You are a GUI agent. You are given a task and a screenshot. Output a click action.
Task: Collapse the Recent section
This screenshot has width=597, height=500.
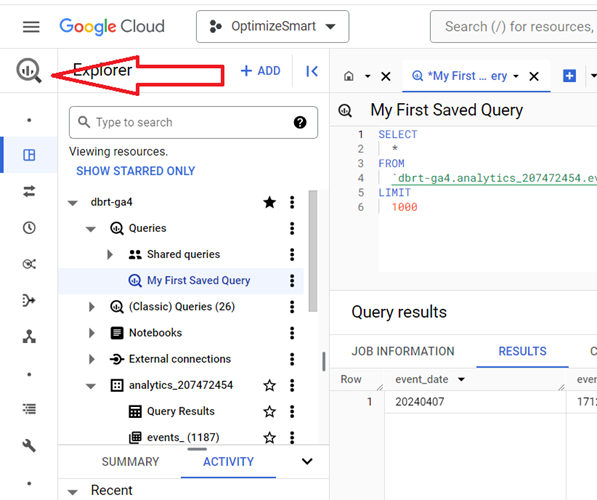[73, 491]
